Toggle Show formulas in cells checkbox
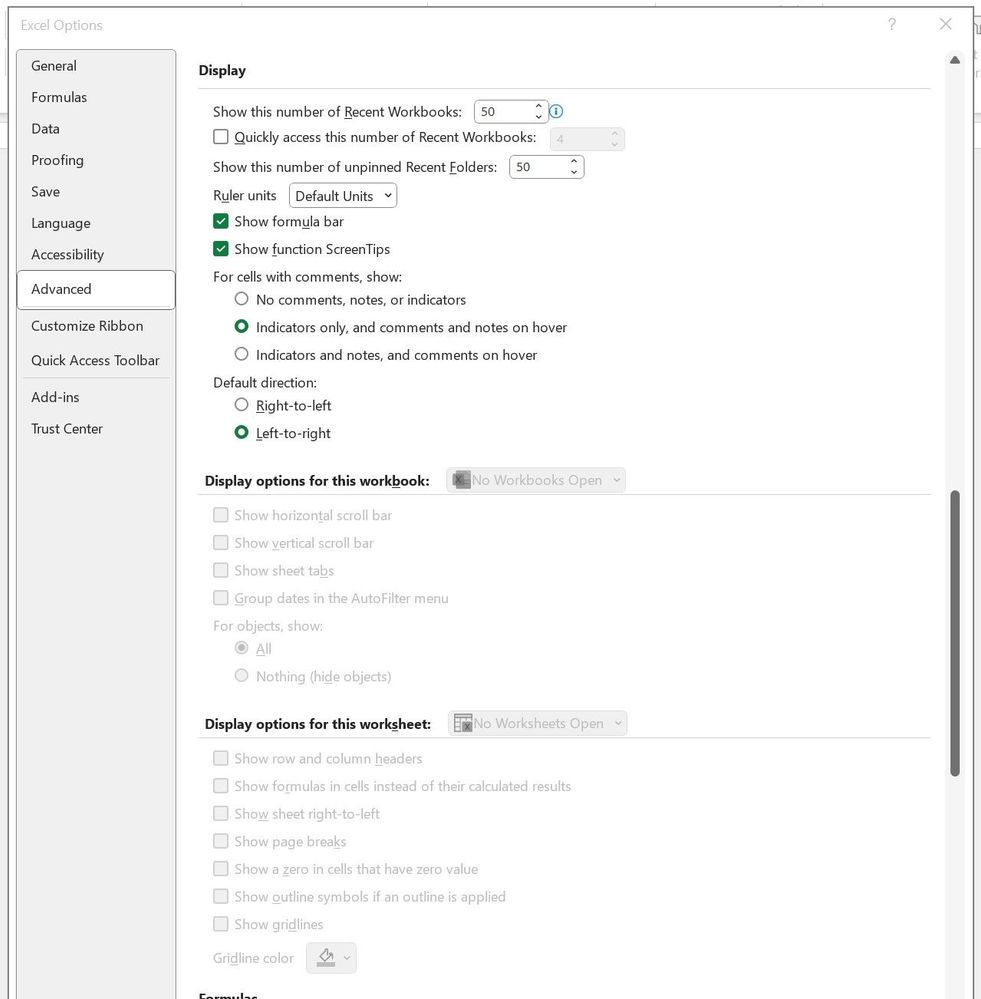The width and height of the screenshot is (981, 999). 220,786
